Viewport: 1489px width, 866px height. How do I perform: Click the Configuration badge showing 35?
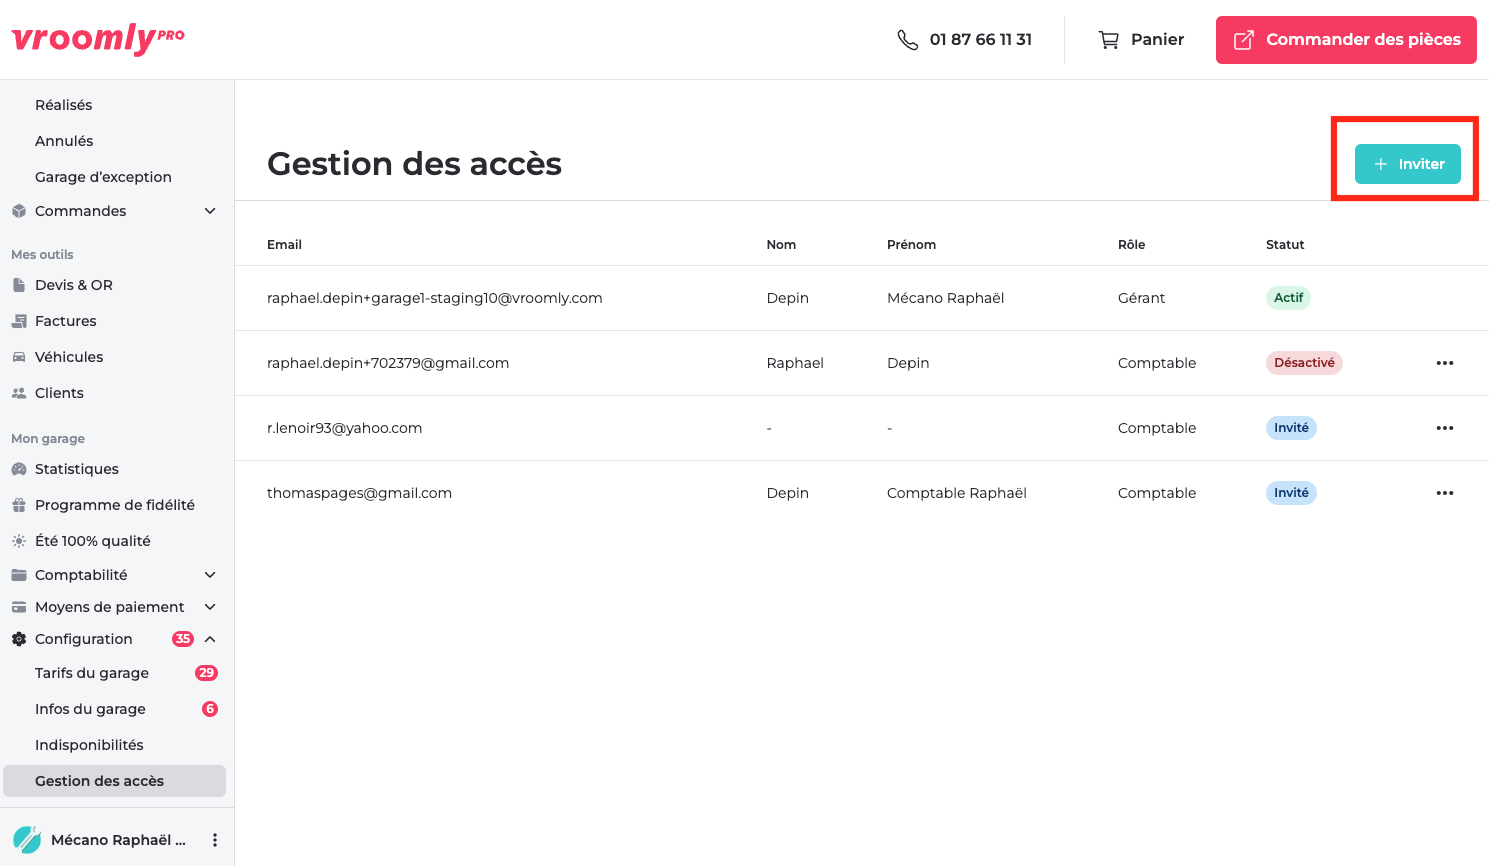[183, 639]
